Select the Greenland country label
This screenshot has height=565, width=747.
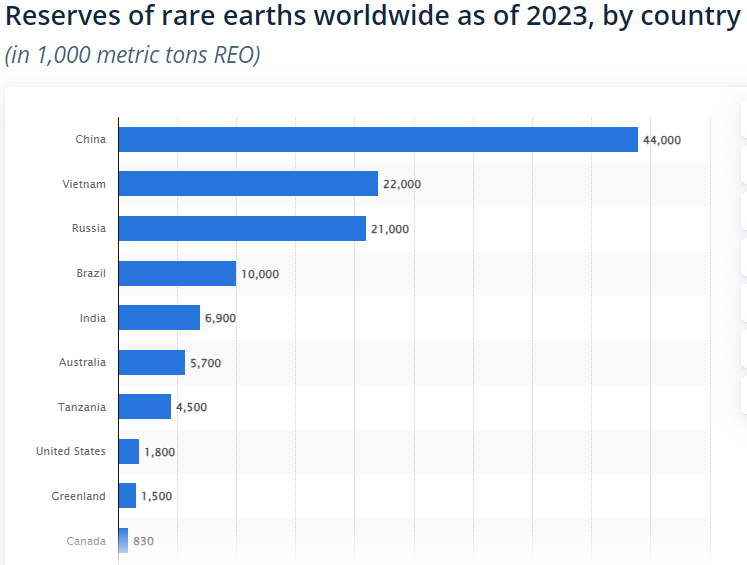(x=79, y=496)
